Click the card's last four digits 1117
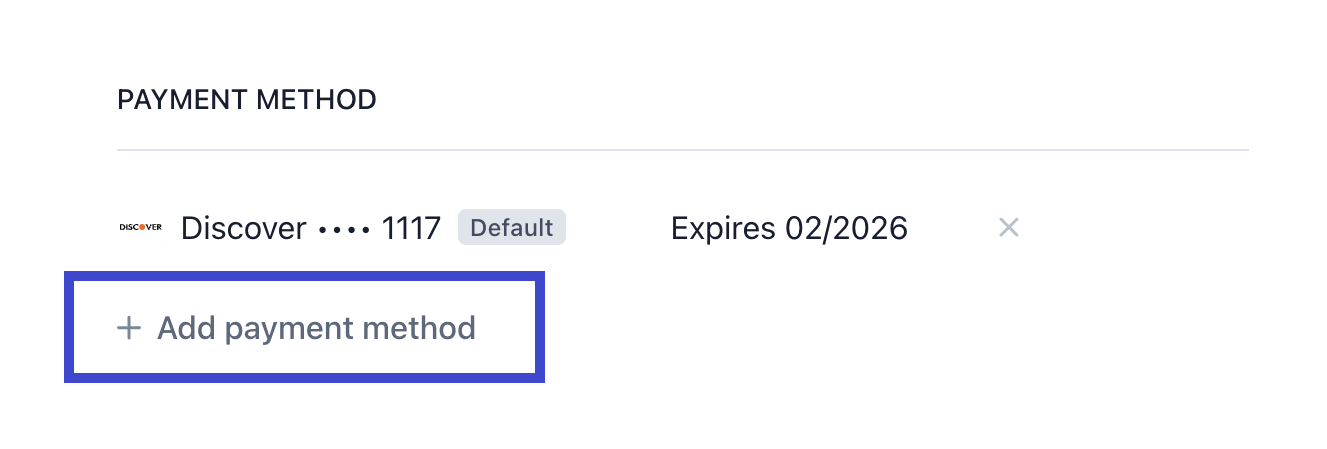 pos(411,228)
